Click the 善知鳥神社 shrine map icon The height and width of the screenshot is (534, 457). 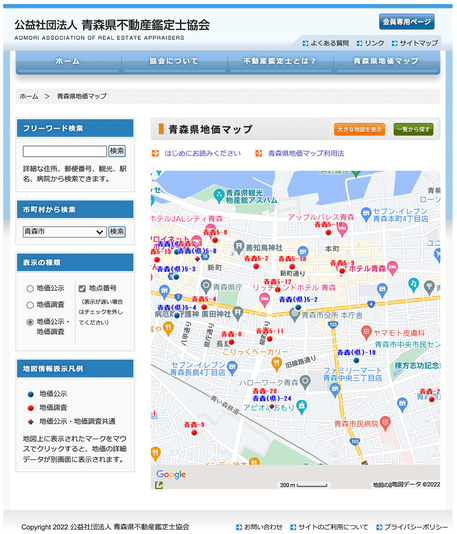[239, 246]
